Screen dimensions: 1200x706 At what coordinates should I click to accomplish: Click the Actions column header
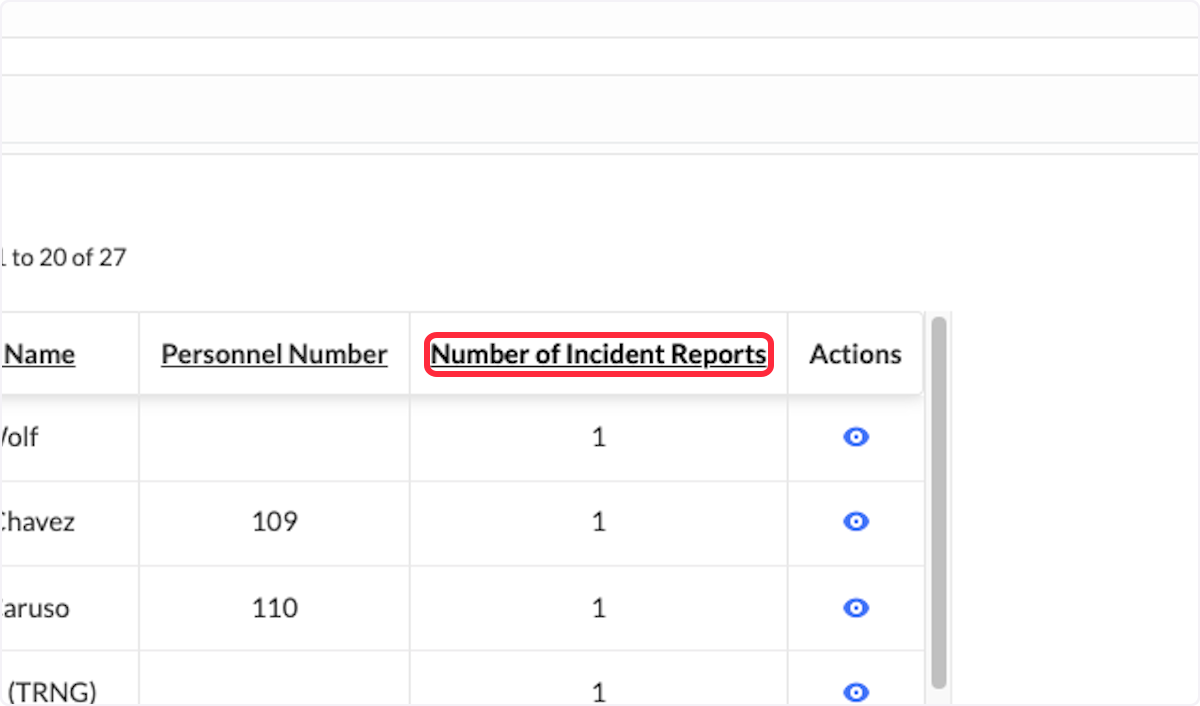(855, 354)
